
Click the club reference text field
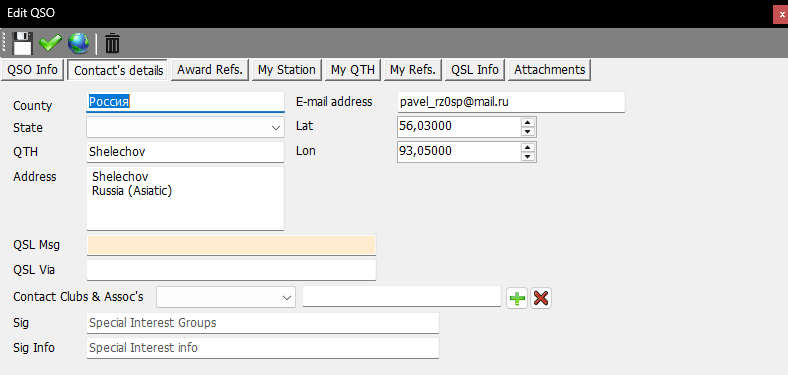(402, 296)
